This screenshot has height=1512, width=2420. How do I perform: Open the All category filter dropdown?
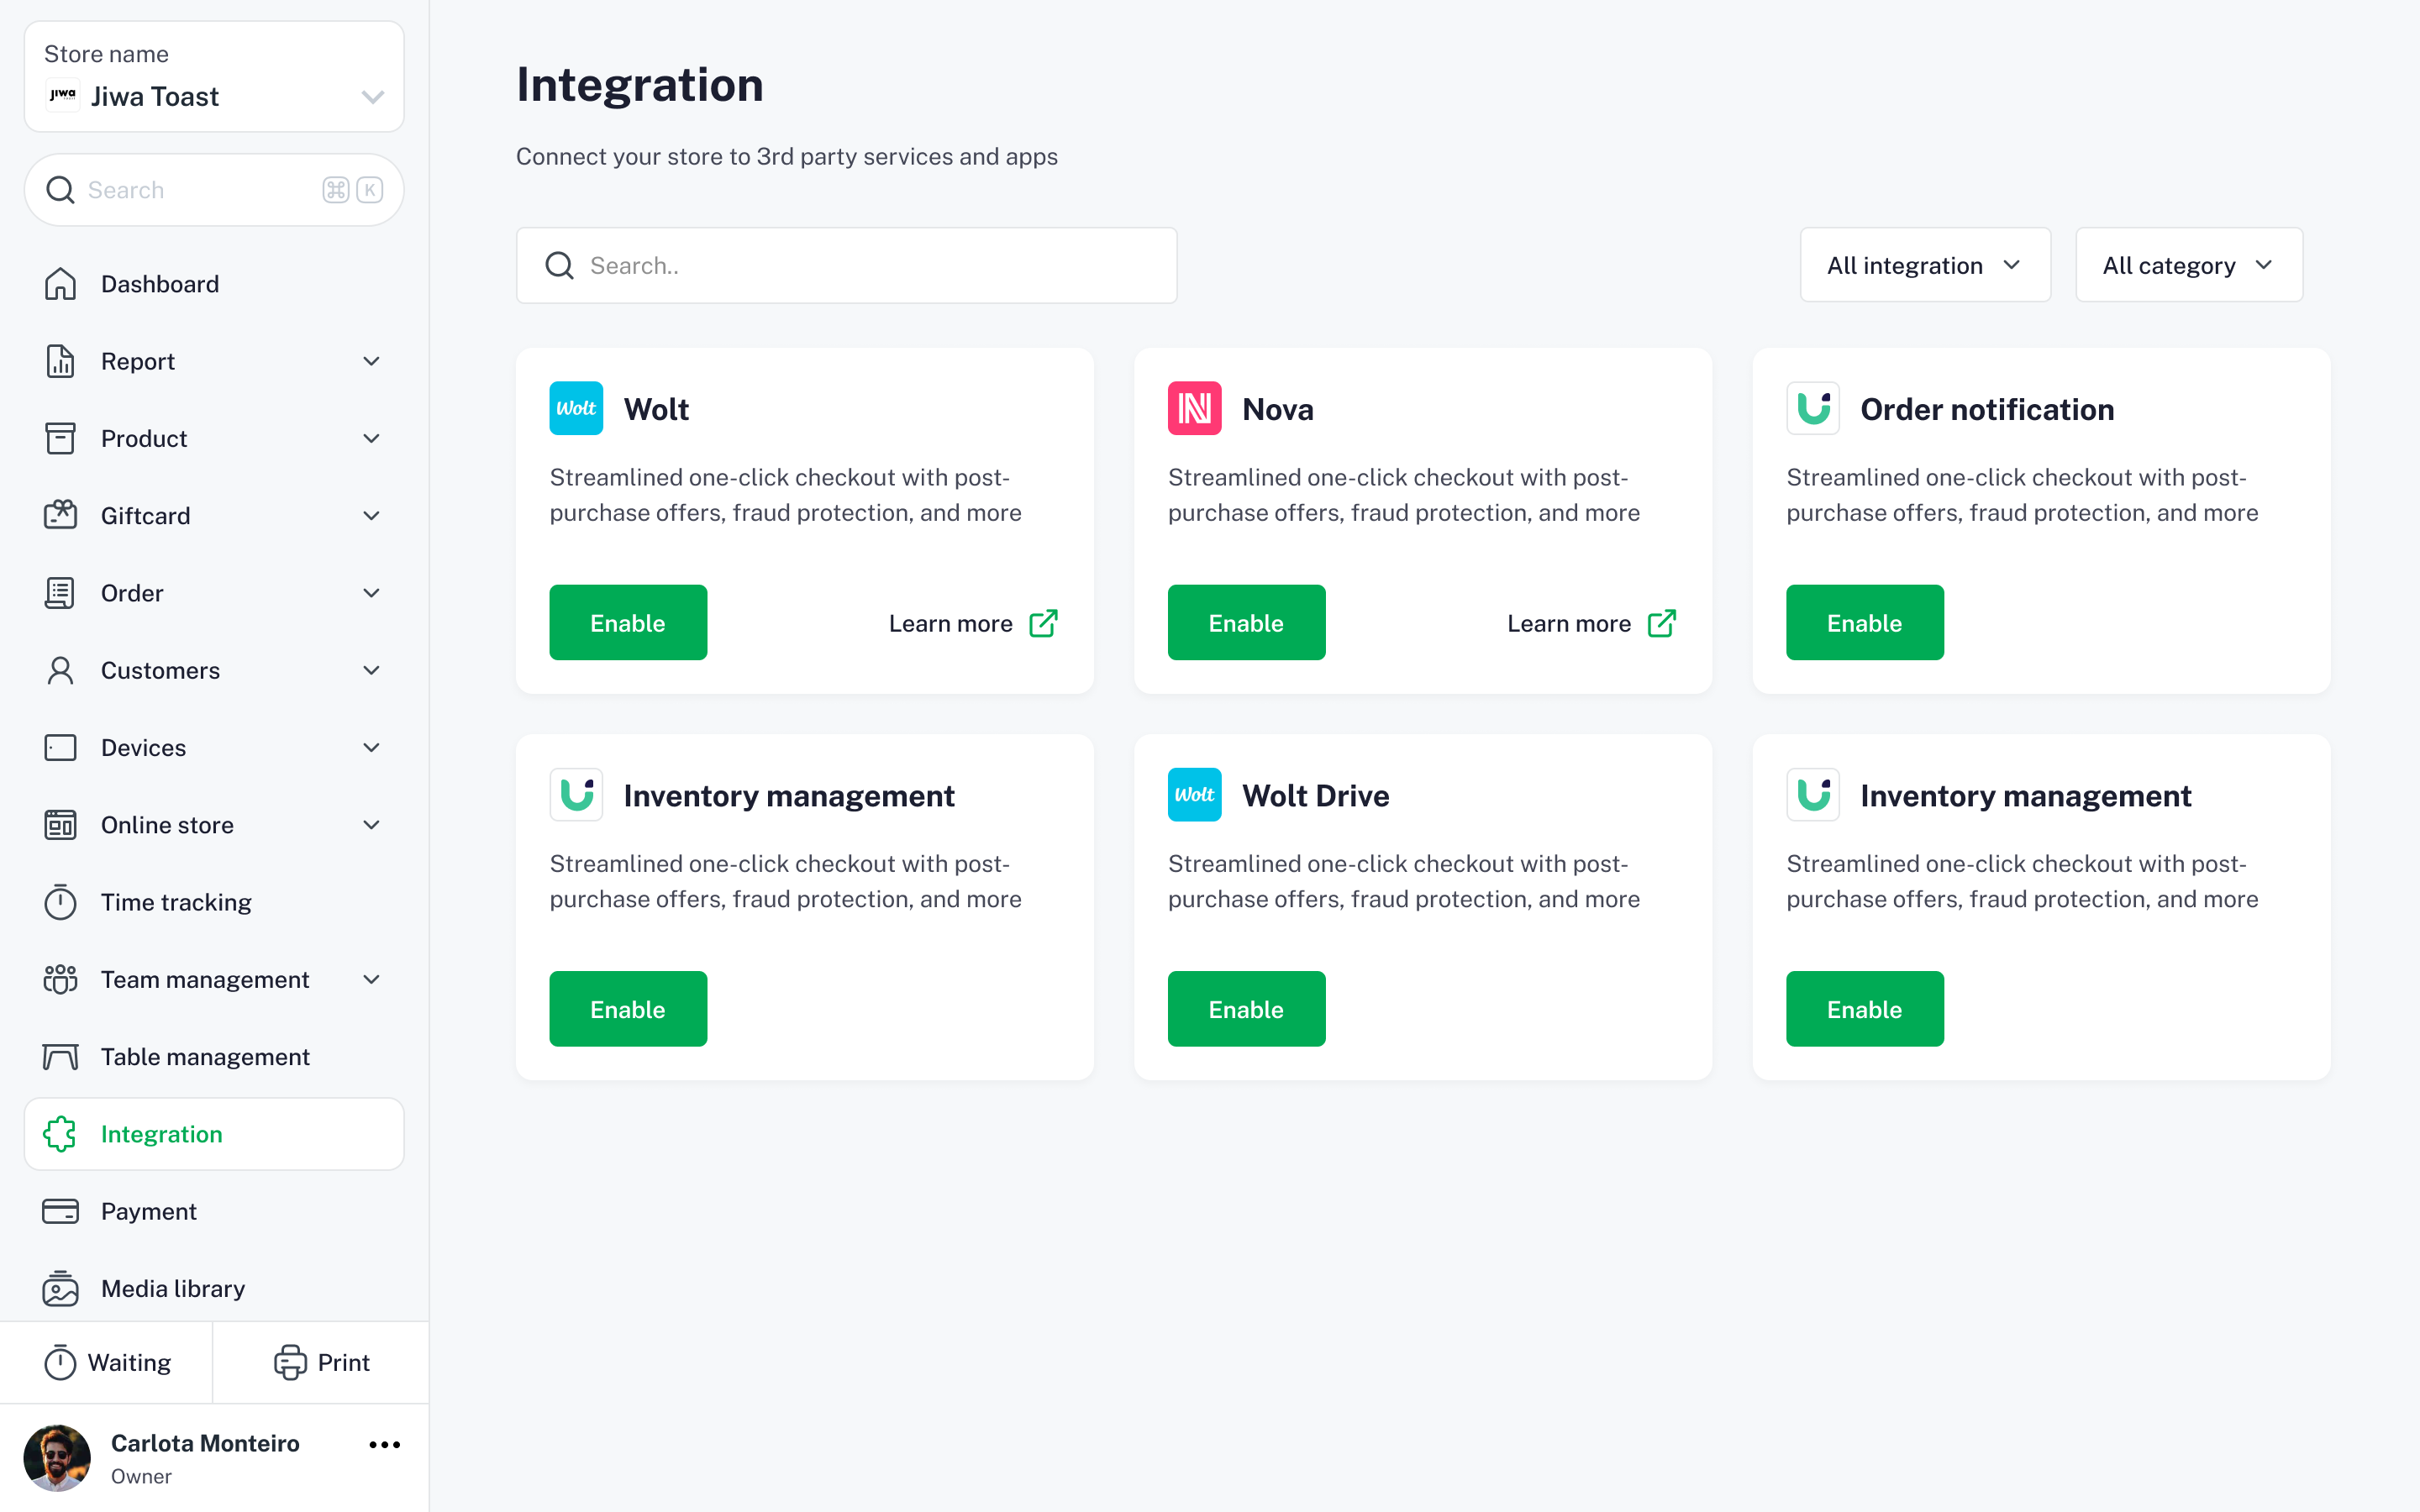point(2188,265)
